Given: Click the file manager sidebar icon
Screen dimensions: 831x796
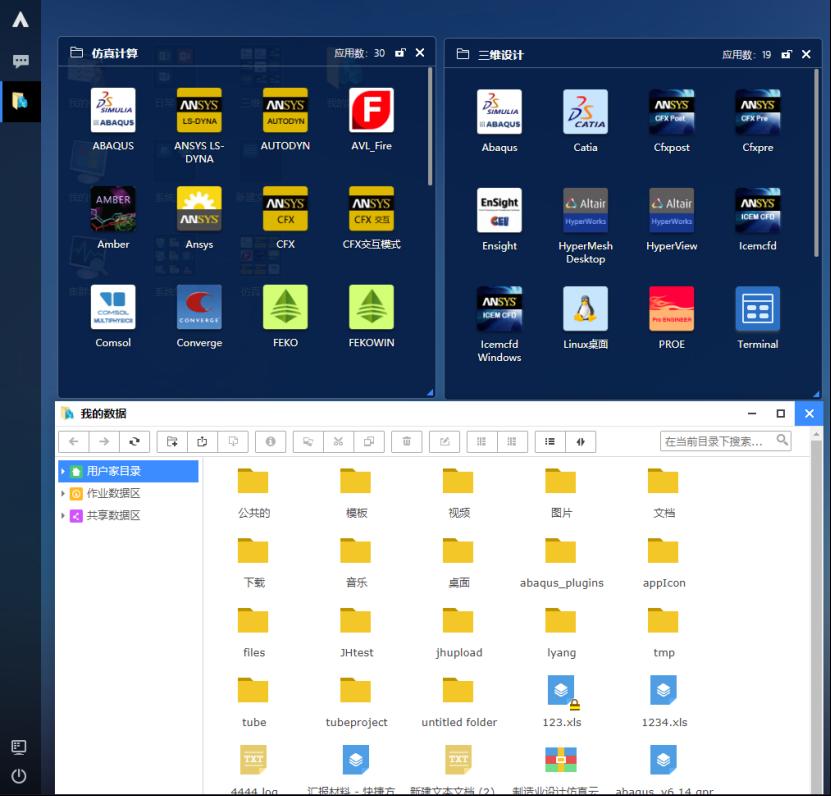Looking at the screenshot, I should [20, 101].
